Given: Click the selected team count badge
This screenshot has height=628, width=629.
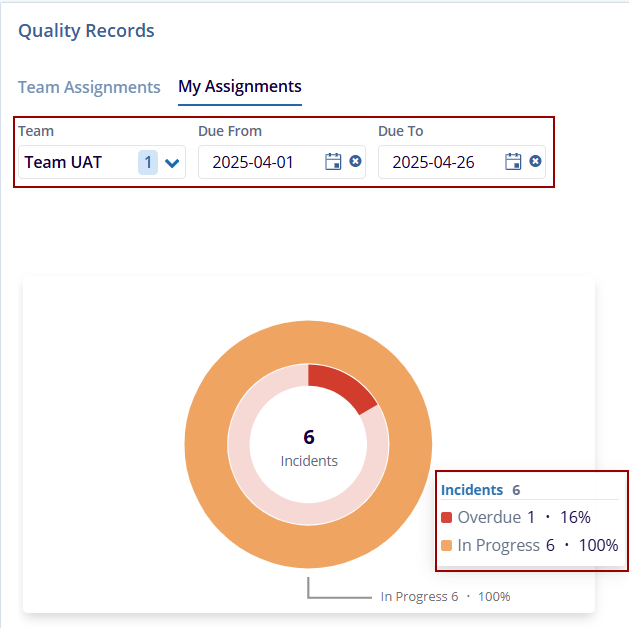Looking at the screenshot, I should 148,162.
